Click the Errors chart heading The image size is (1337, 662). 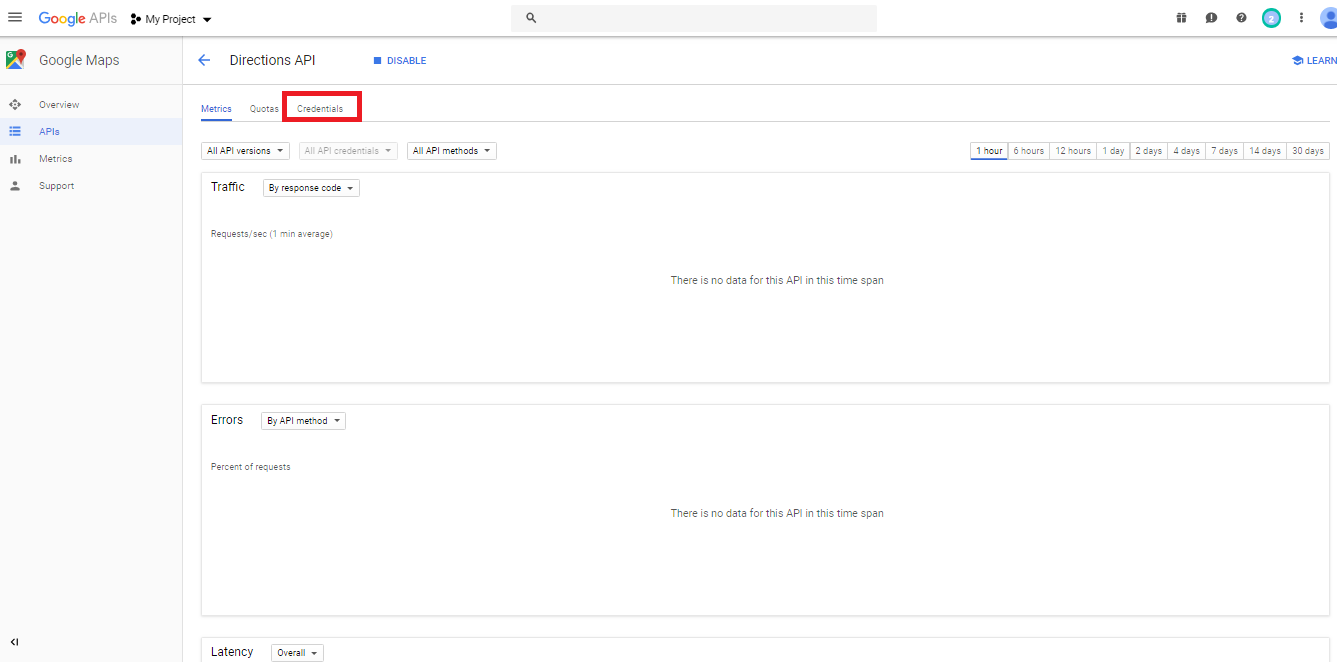[227, 420]
